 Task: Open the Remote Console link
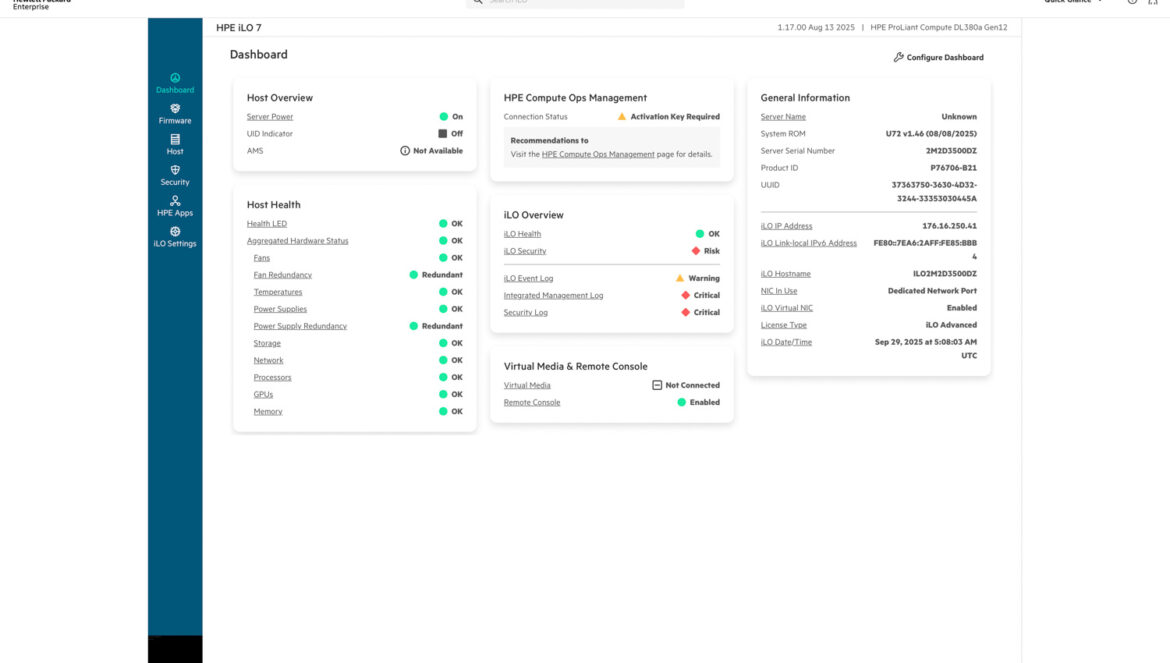click(x=532, y=403)
